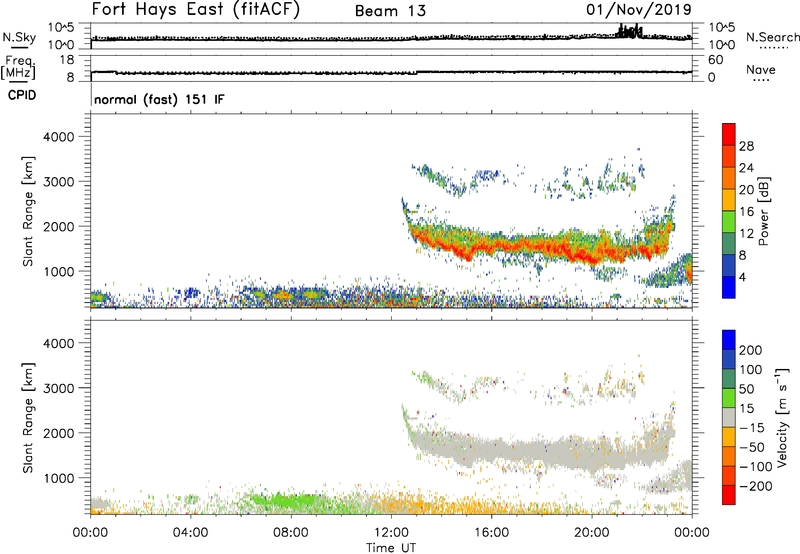The height and width of the screenshot is (554, 800).
Task: Click the '1000' tick in the velocity panel
Action: point(58,478)
